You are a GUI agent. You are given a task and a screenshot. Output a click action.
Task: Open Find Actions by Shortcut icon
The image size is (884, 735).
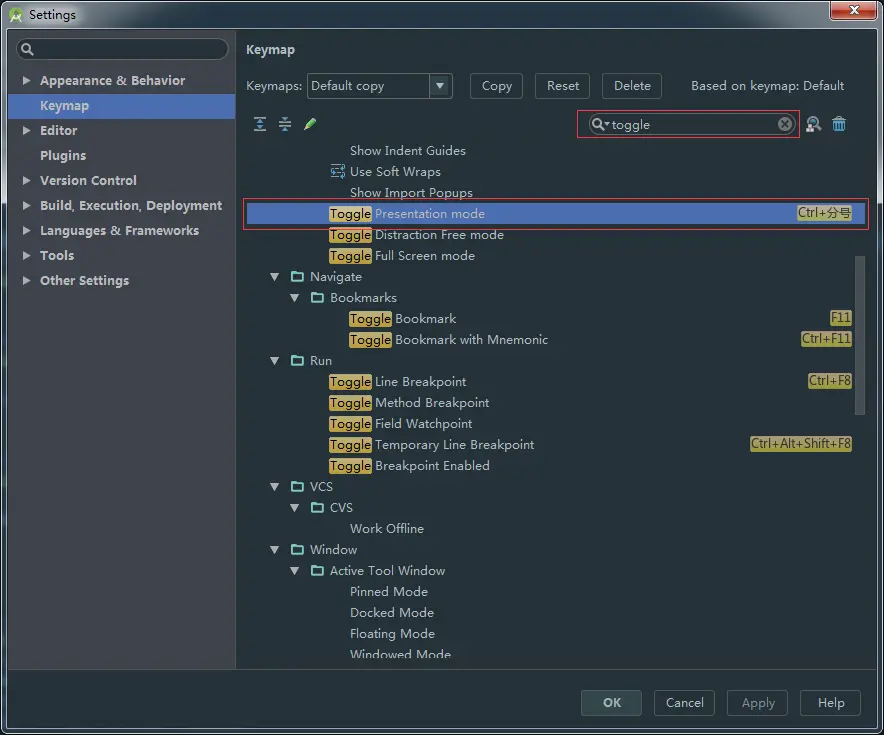pos(813,124)
